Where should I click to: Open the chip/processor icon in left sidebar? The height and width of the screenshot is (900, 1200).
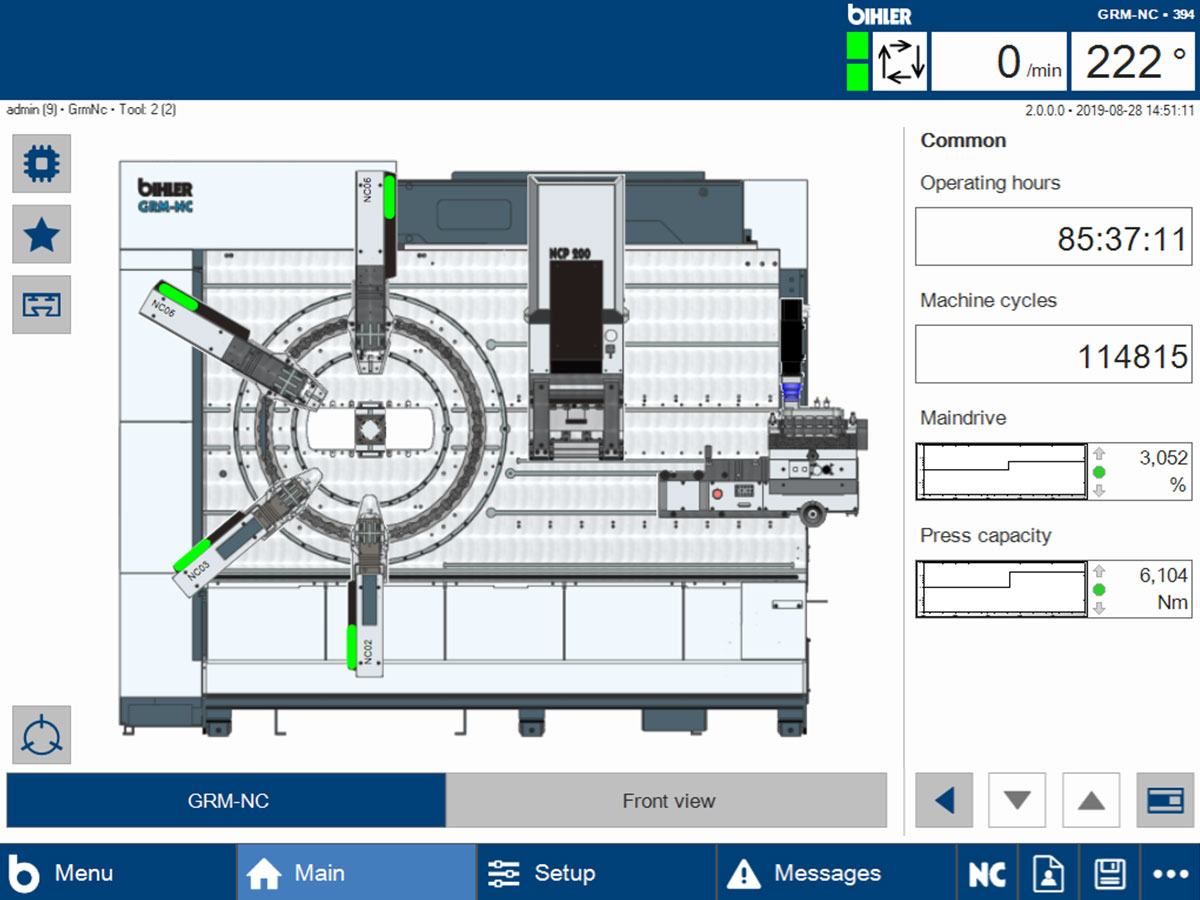[41, 163]
